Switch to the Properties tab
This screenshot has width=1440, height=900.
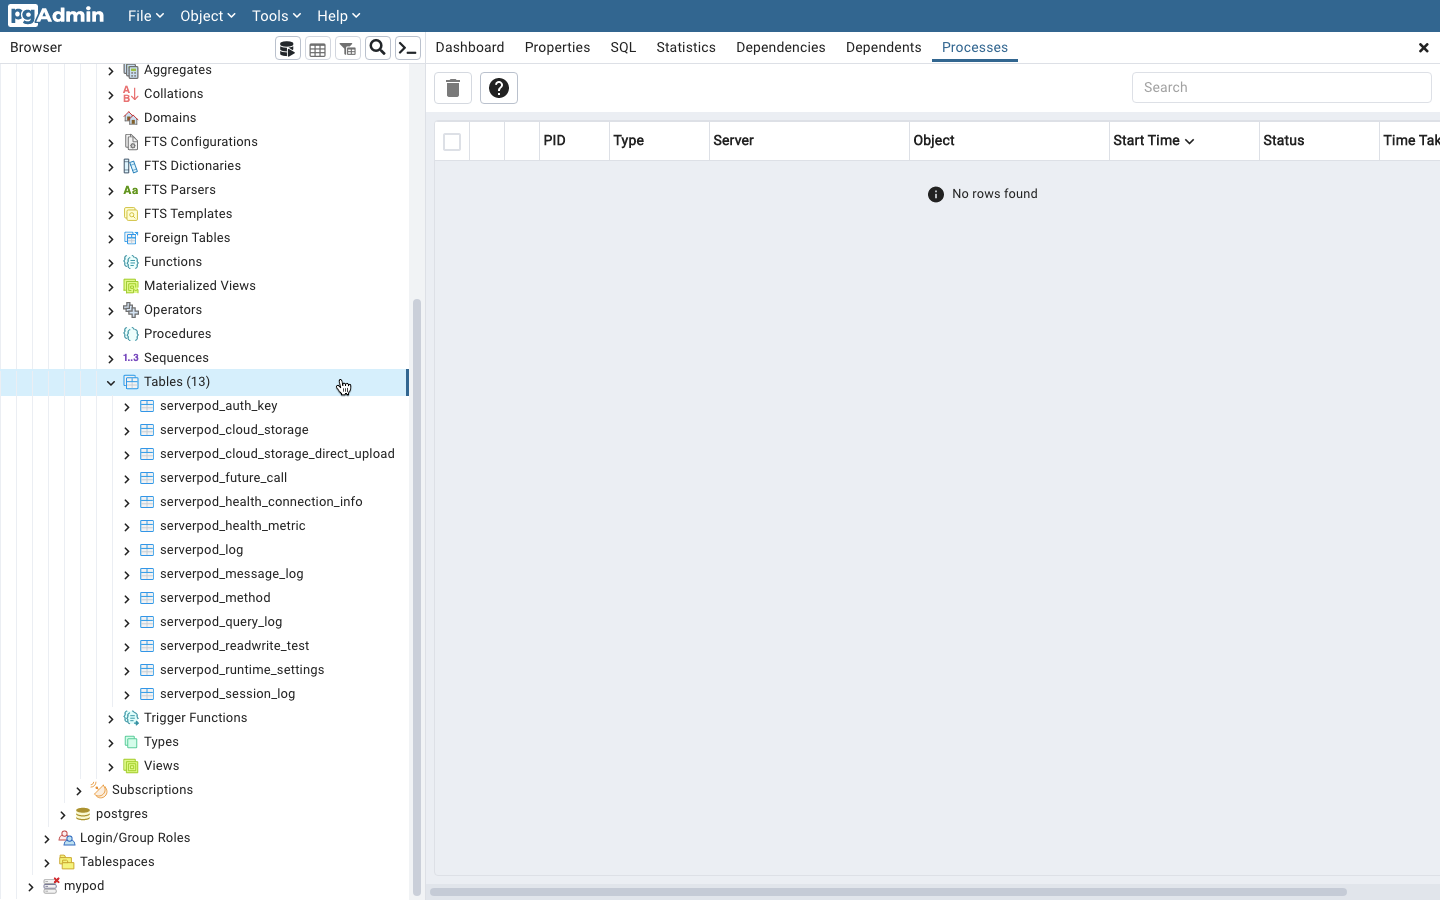(557, 47)
